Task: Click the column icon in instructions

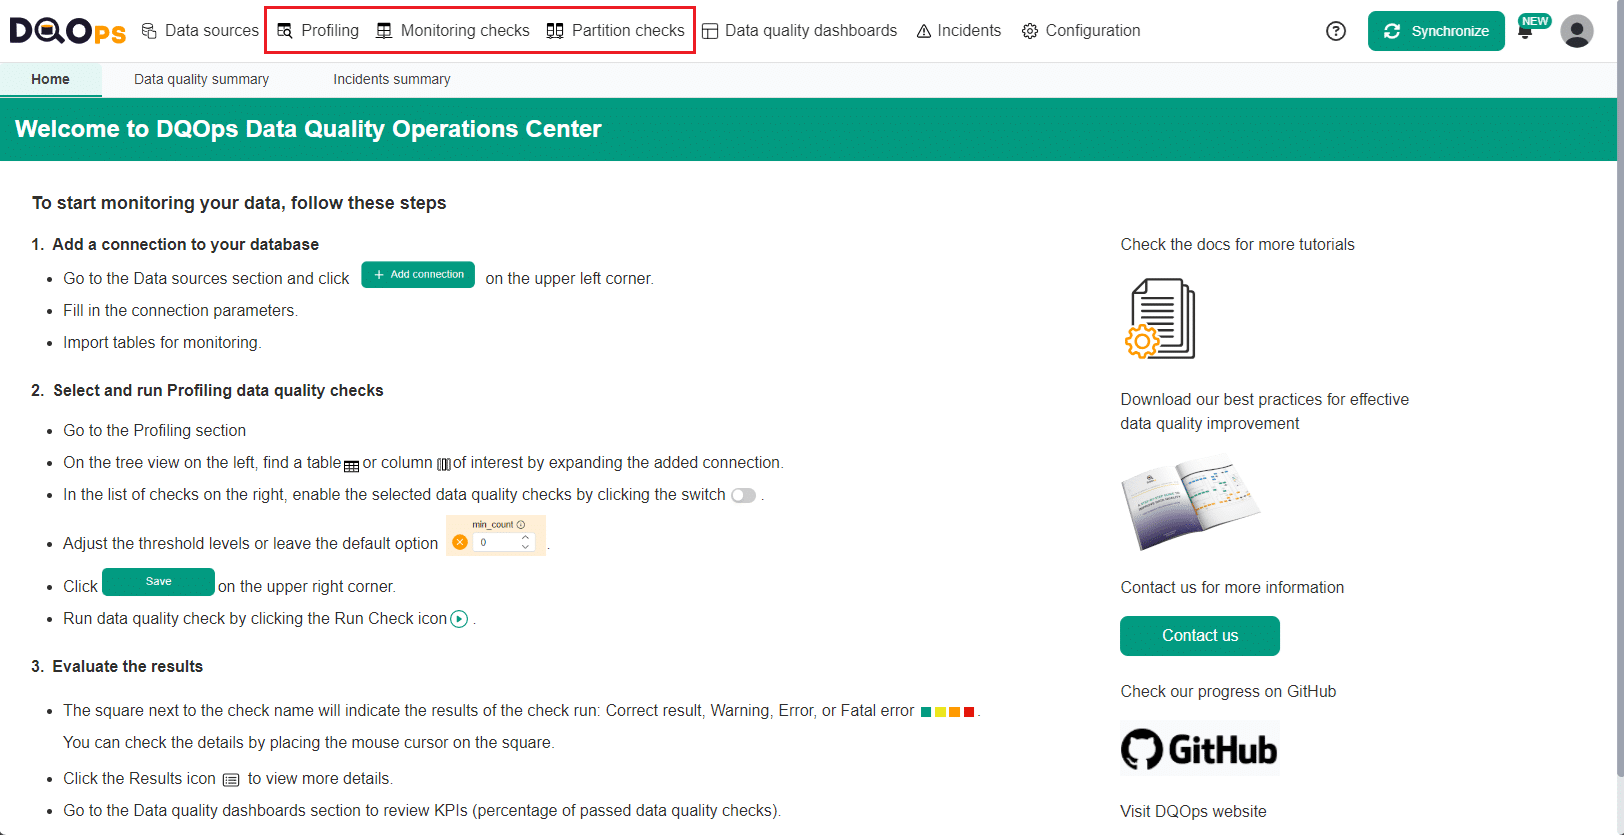Action: [444, 464]
